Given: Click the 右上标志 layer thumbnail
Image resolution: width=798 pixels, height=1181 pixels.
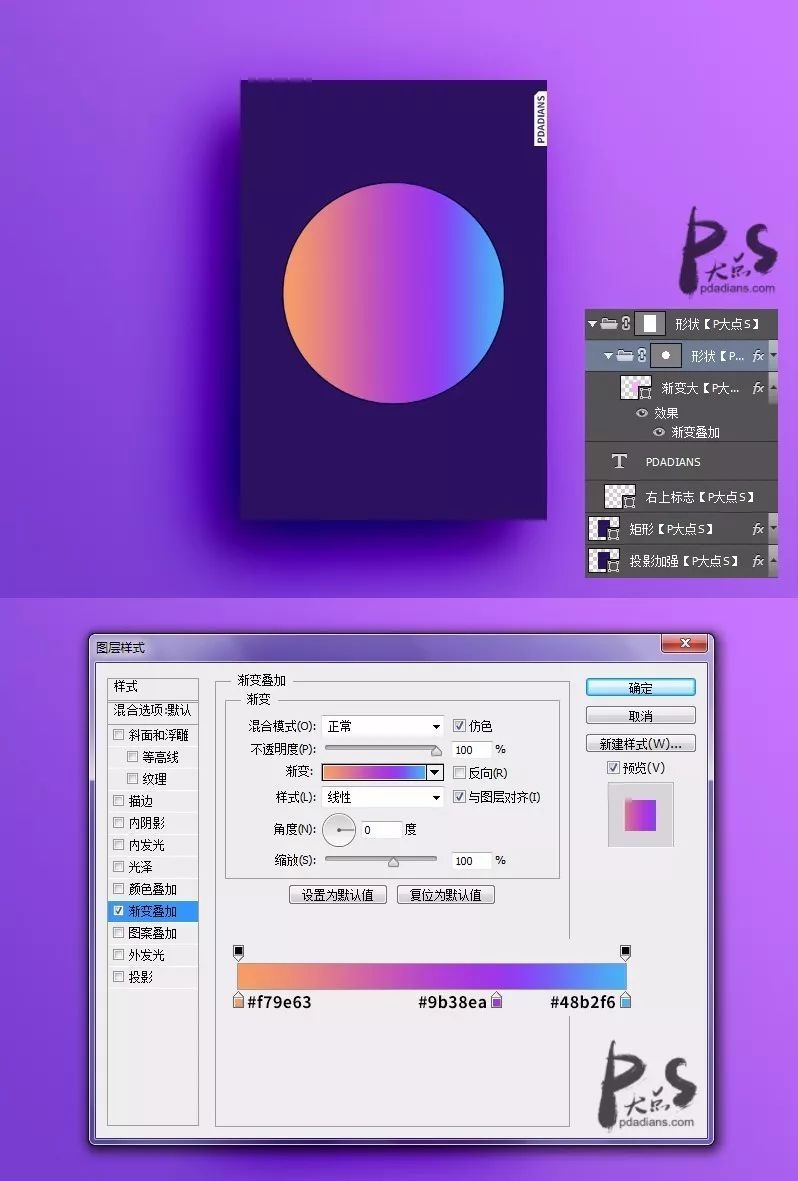Looking at the screenshot, I should (x=620, y=497).
